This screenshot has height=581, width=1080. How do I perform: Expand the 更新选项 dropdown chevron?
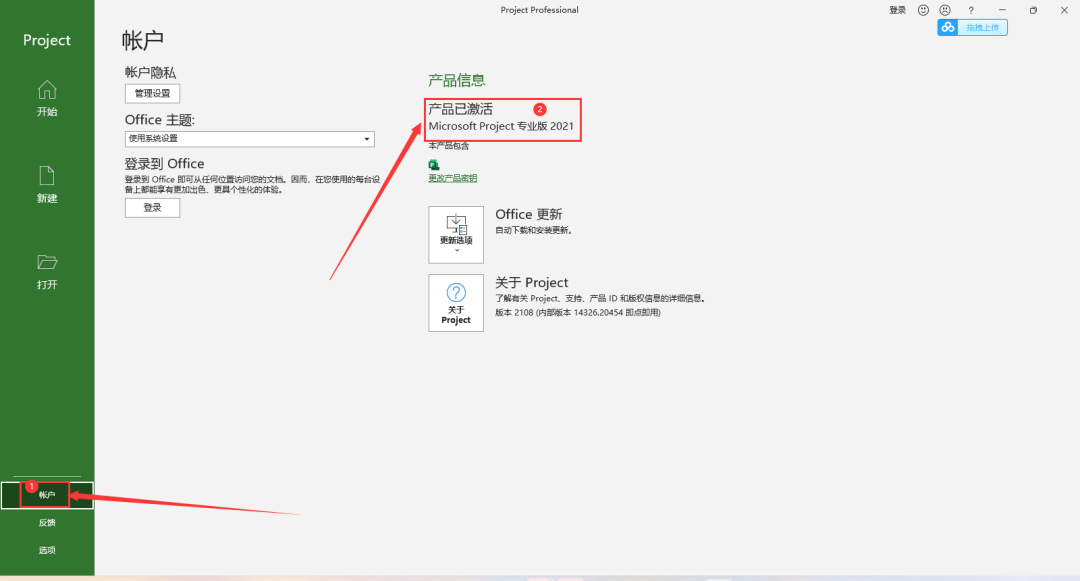click(456, 250)
